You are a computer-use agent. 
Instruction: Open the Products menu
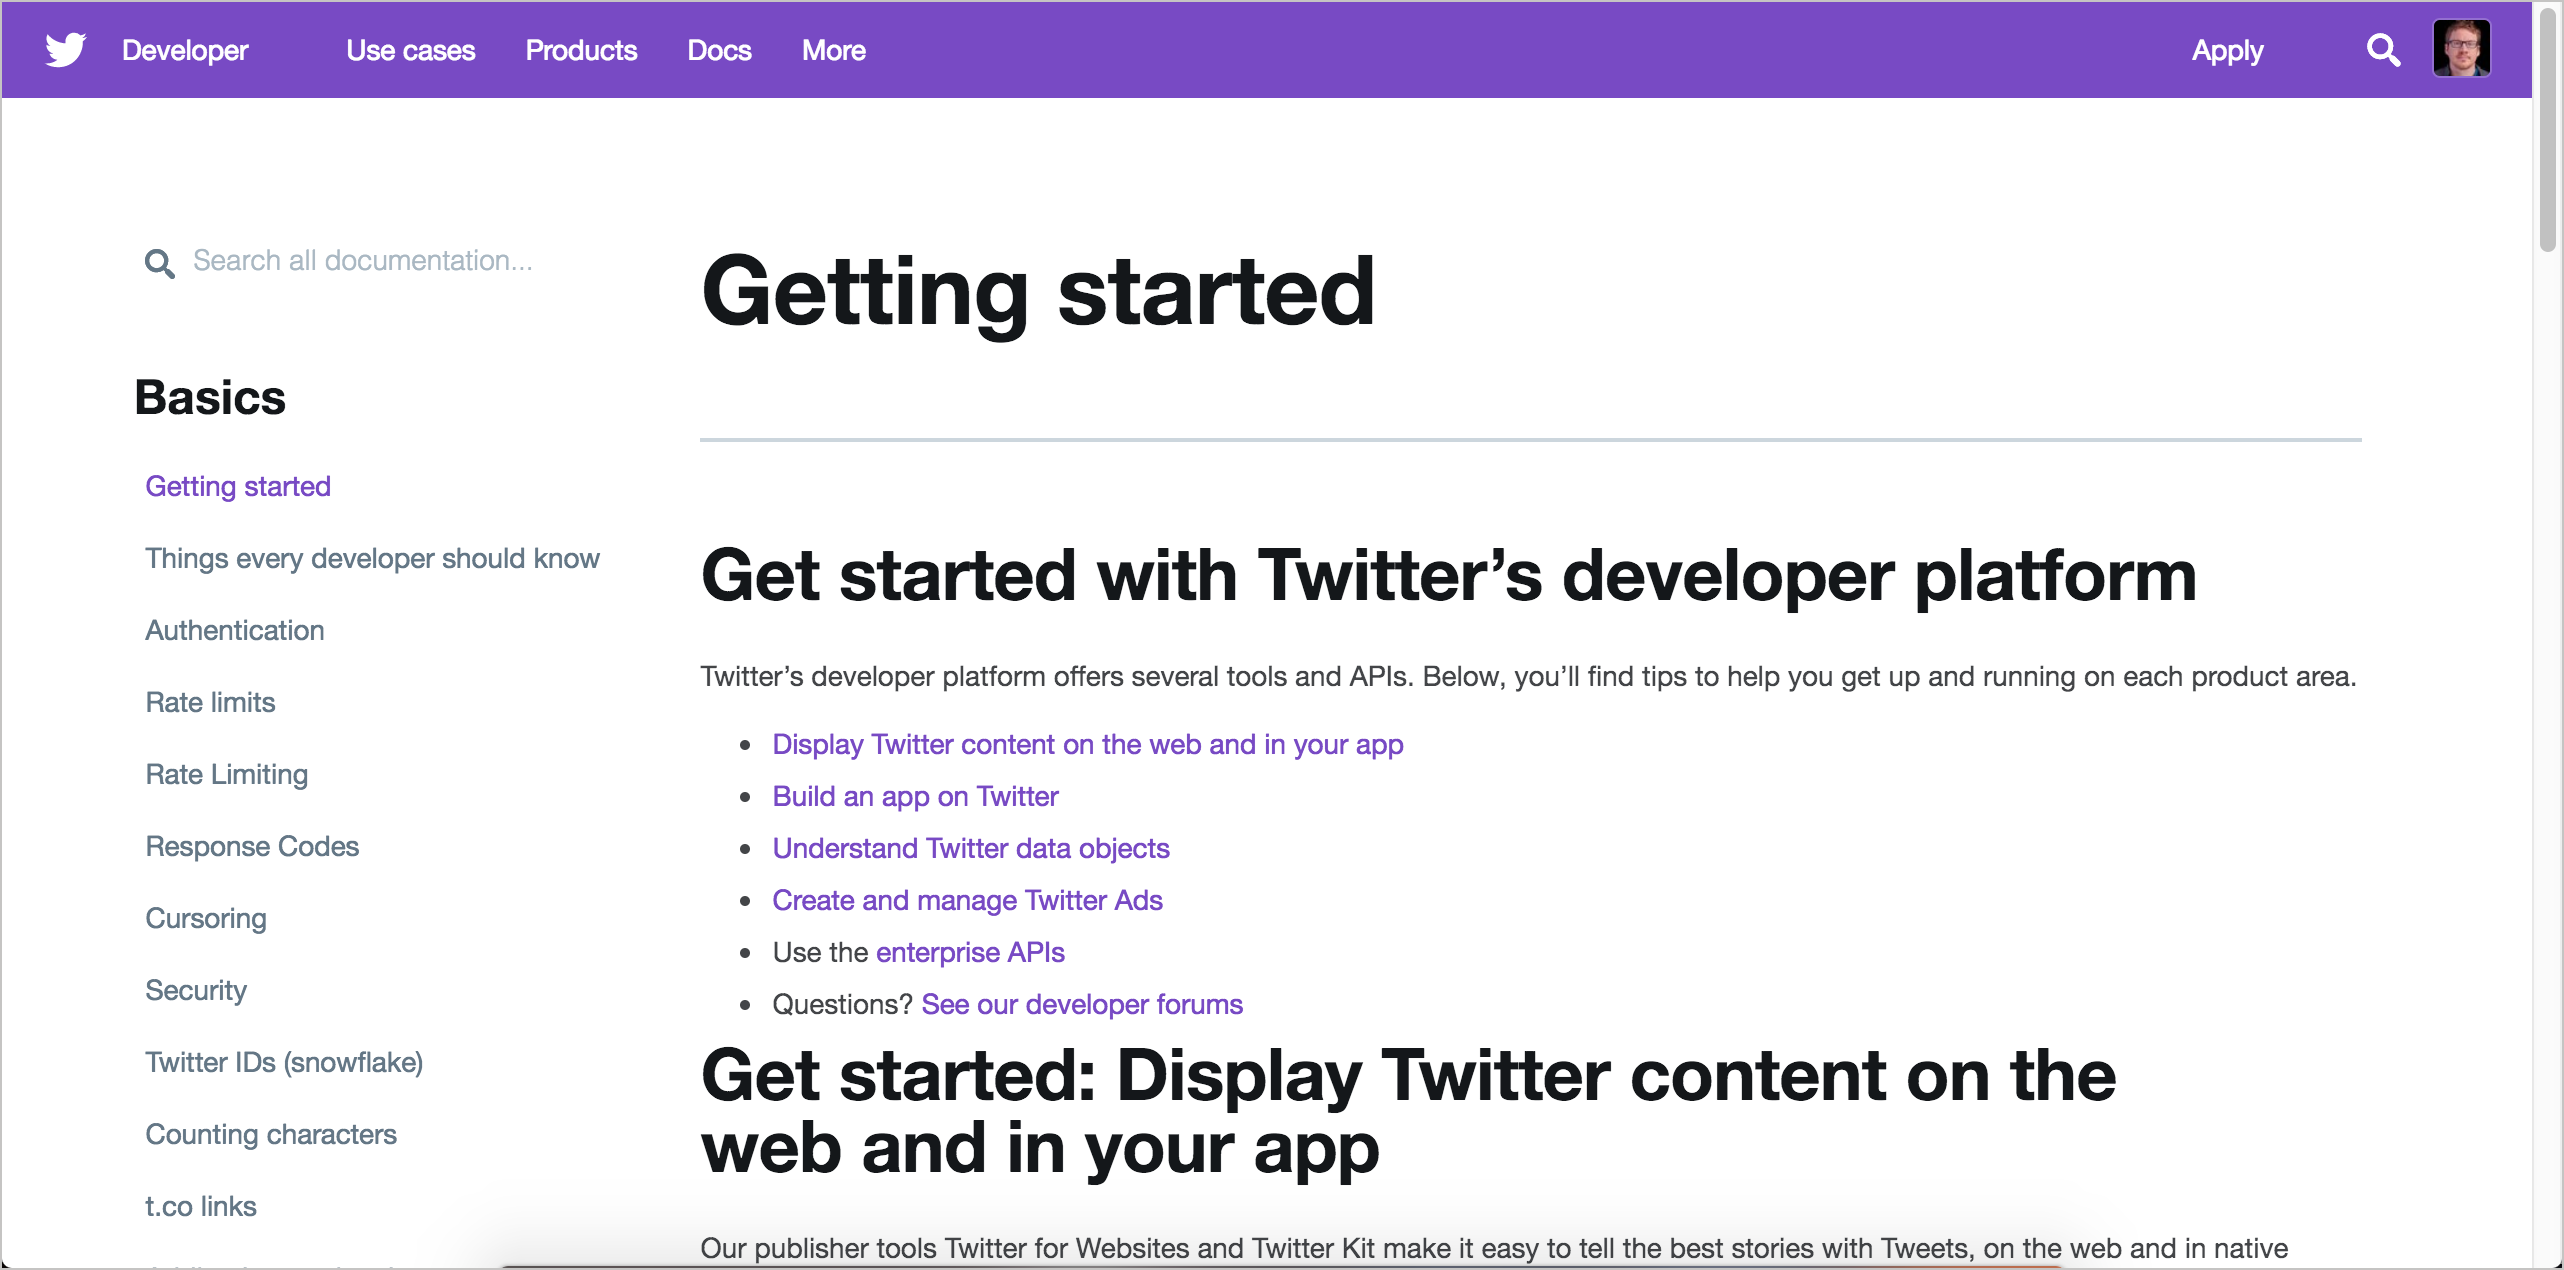pos(579,47)
